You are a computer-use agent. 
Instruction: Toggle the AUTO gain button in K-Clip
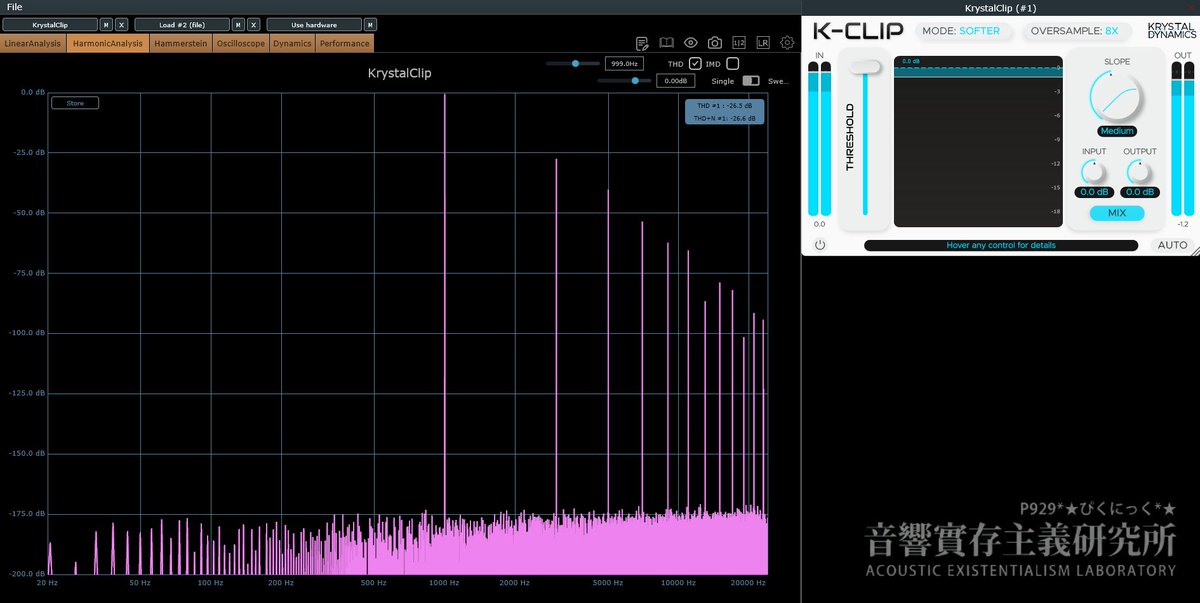(1172, 245)
